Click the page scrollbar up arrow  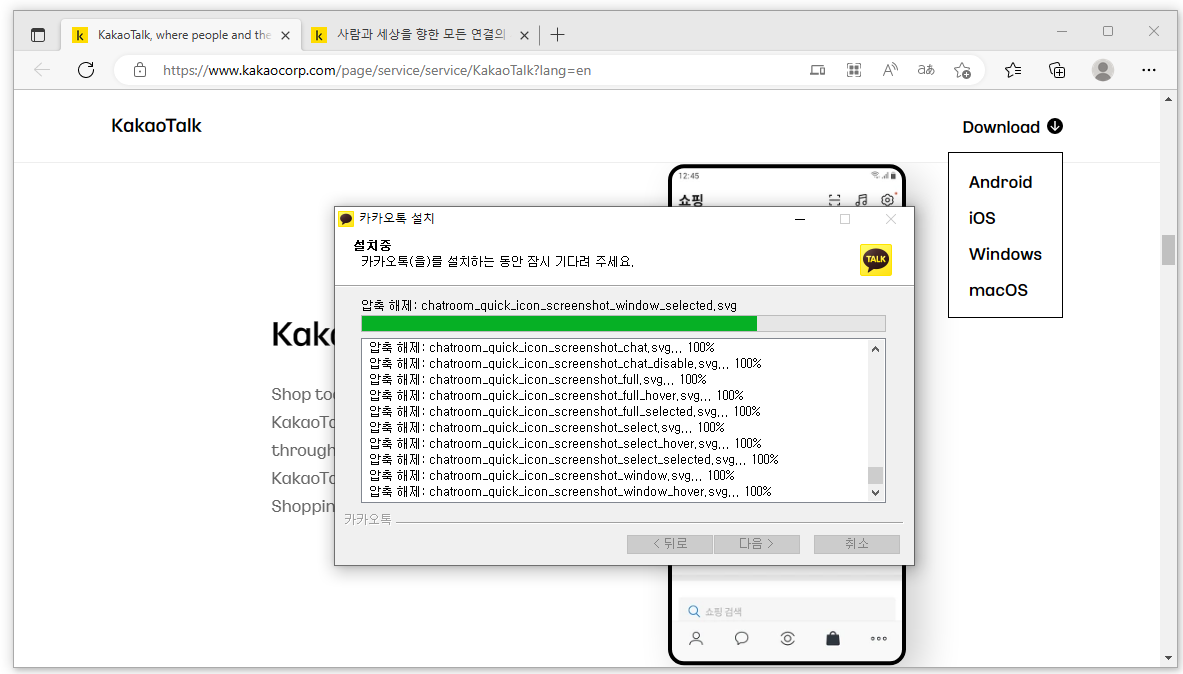[x=1168, y=99]
